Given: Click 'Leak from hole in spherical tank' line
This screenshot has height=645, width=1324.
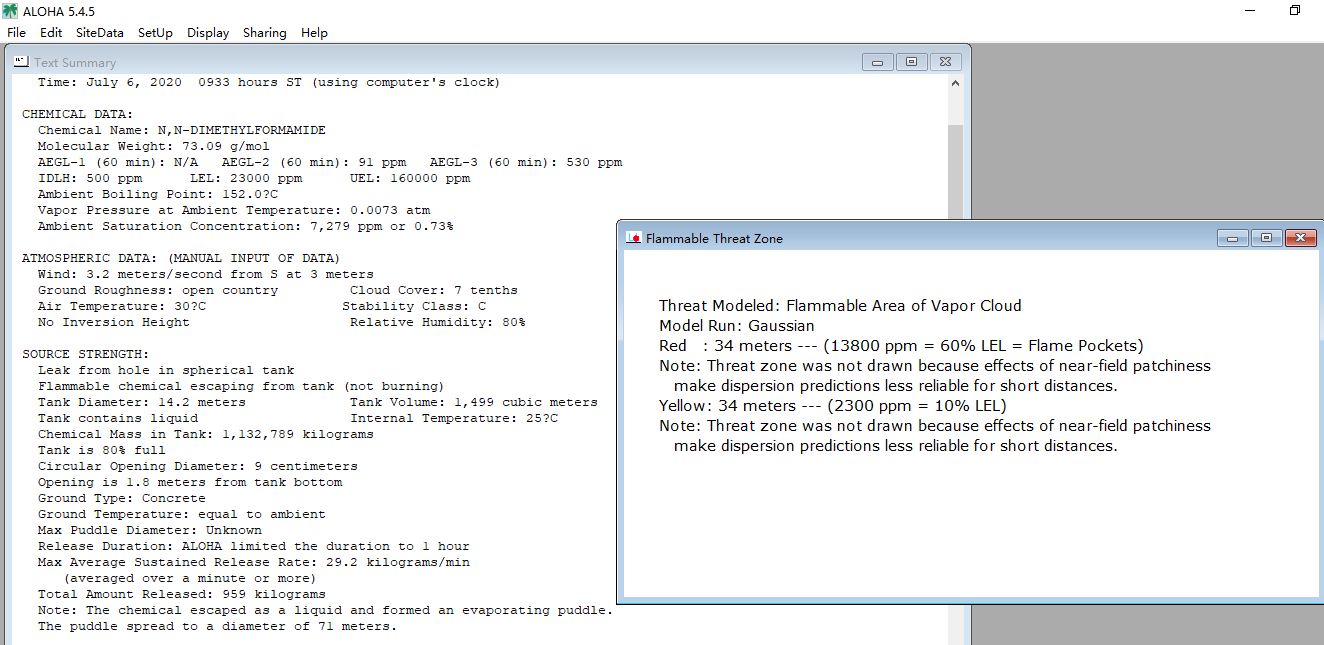Looking at the screenshot, I should 166,370.
